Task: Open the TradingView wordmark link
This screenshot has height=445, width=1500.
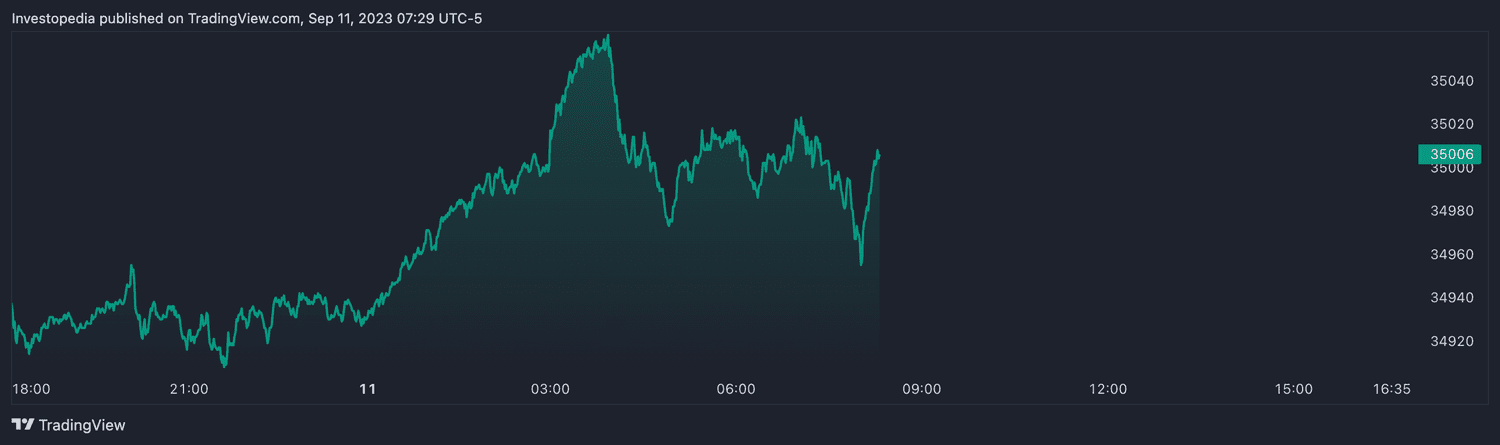Action: point(82,425)
